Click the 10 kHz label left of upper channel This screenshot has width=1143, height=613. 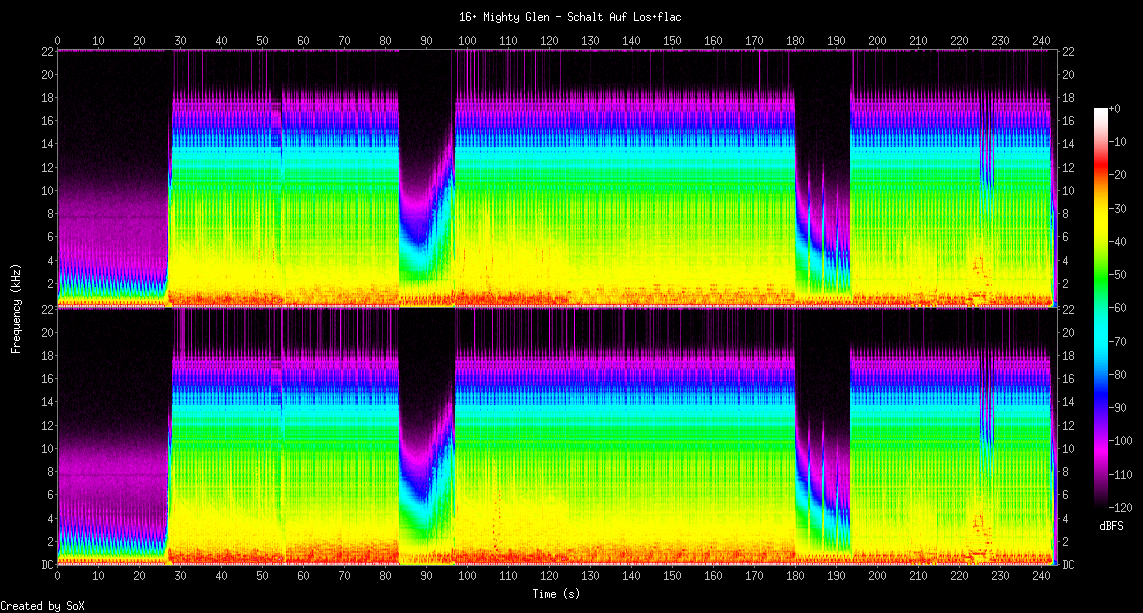[x=46, y=190]
